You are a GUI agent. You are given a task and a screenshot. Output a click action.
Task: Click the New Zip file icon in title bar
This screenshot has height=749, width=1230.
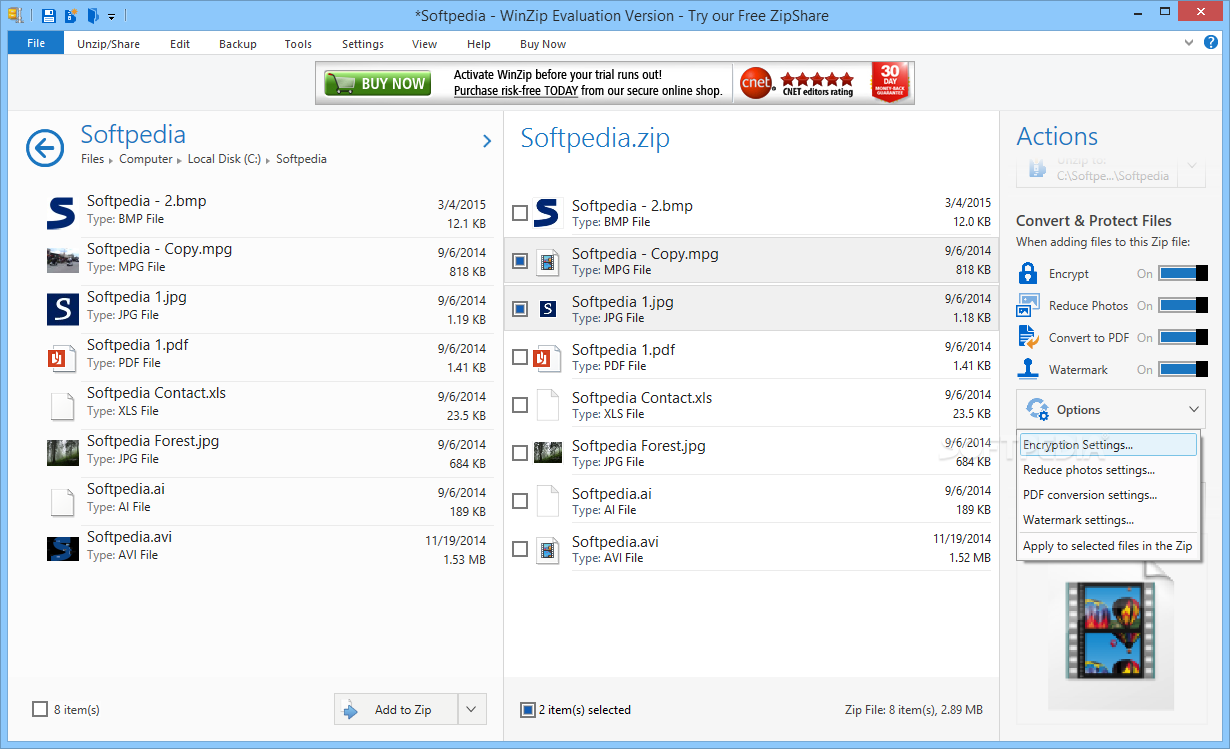(71, 15)
